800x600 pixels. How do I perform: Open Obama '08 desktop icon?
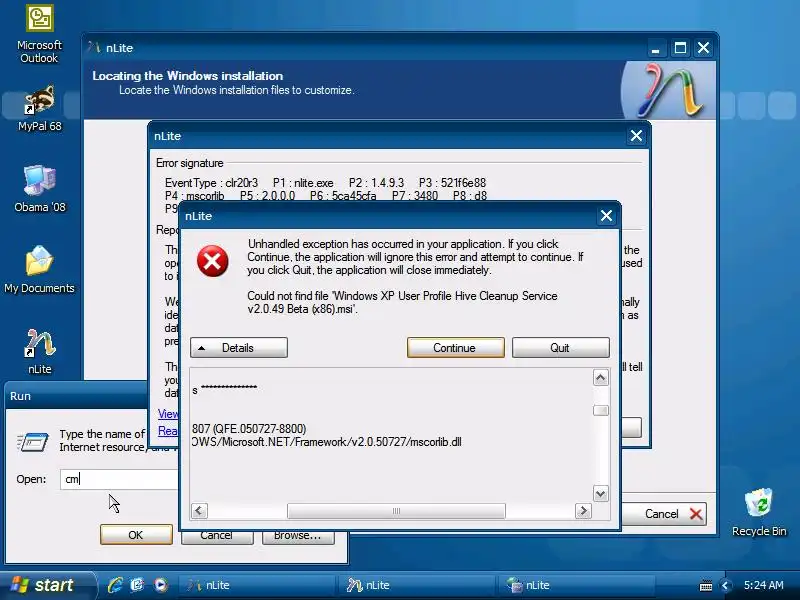(39, 188)
